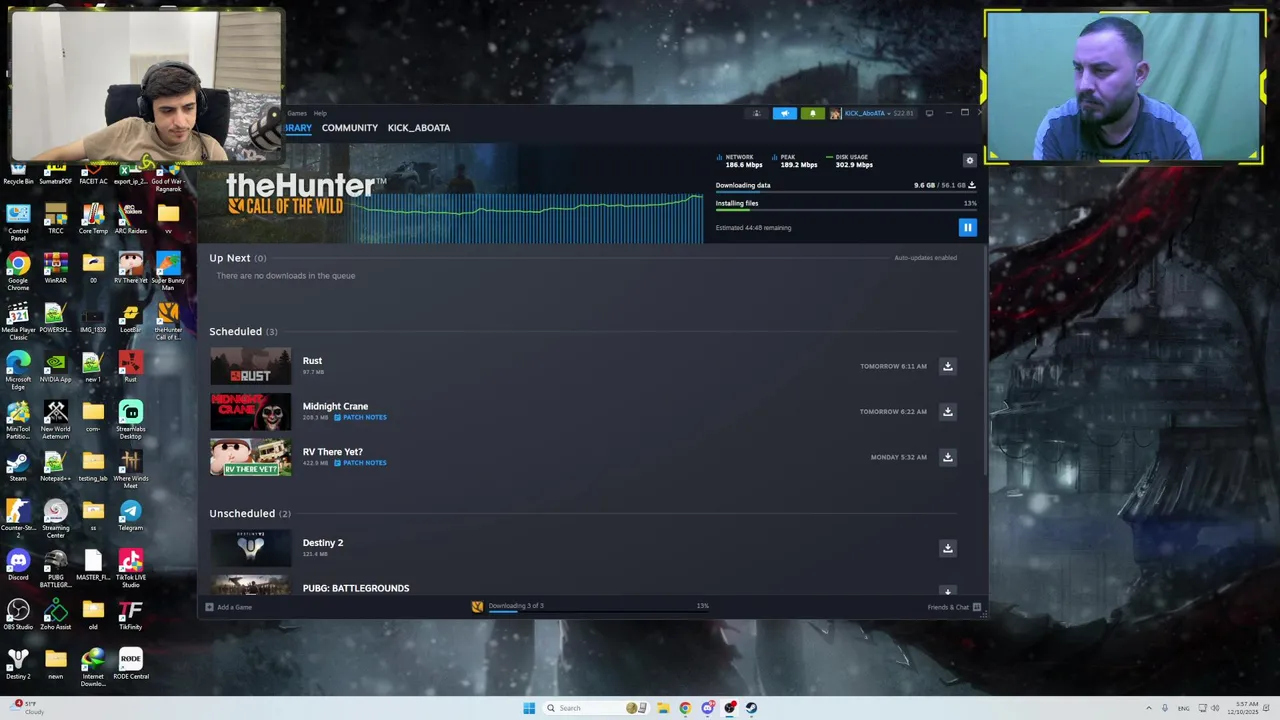Open the KICK_ABOATA profile tab
1280x720 pixels.
(419, 128)
